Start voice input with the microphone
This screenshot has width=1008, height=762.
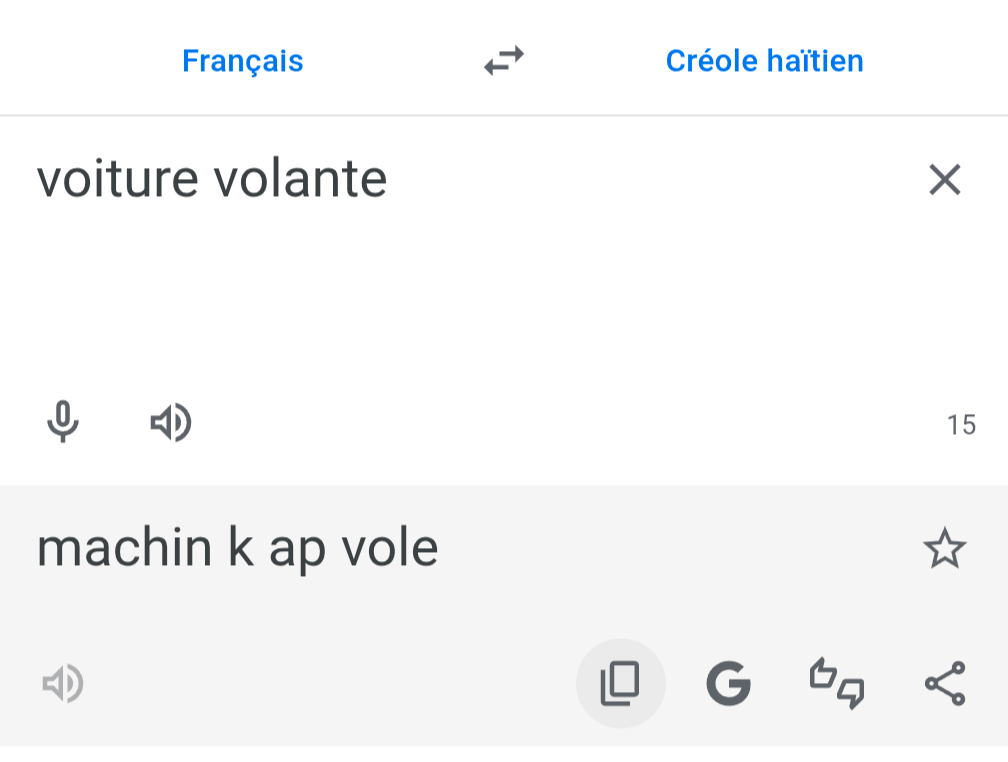point(63,423)
